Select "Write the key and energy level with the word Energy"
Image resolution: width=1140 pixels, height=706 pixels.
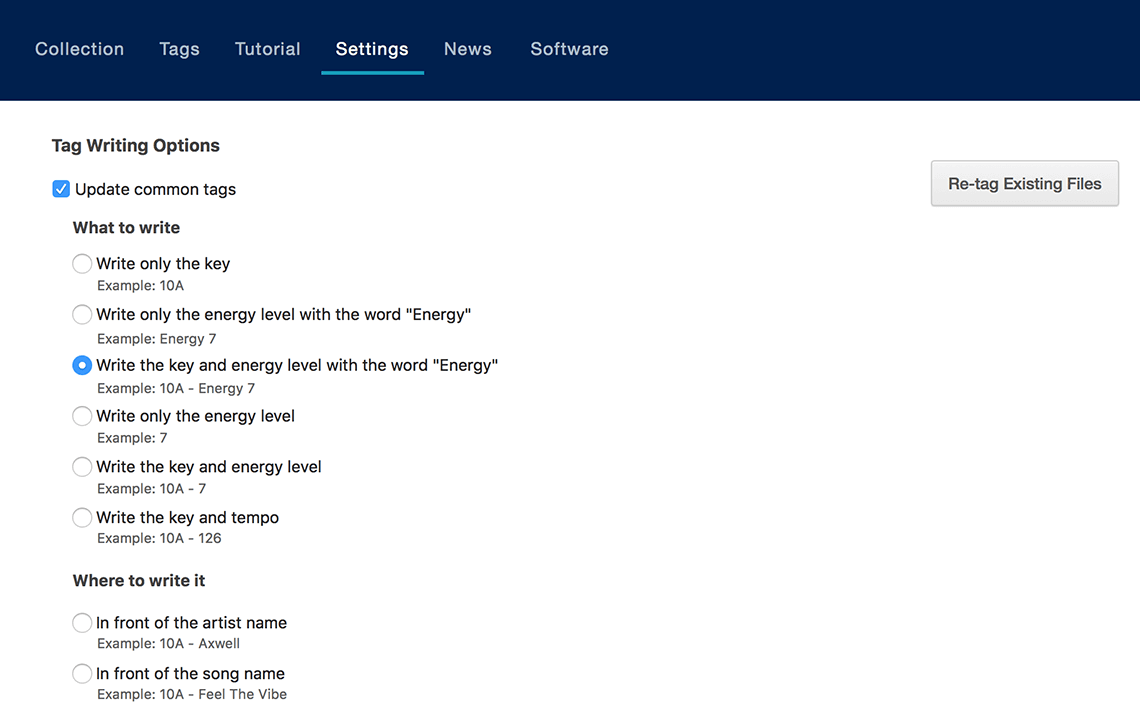coord(82,365)
